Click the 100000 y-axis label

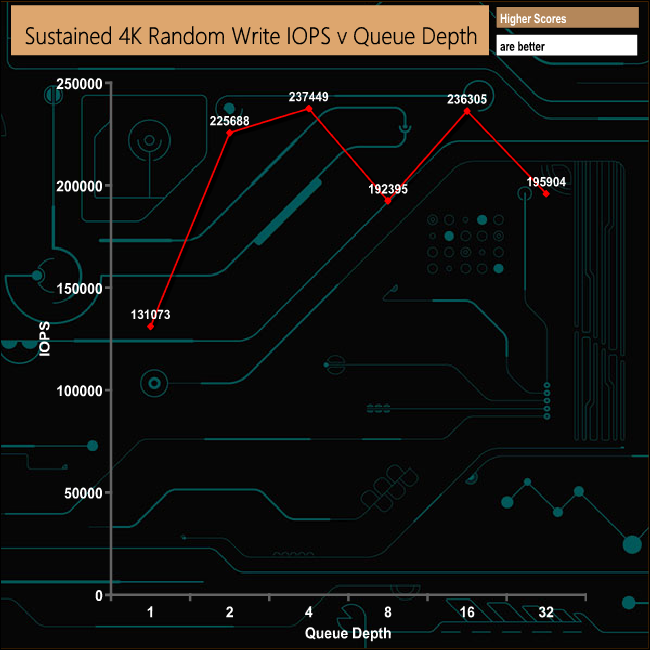pos(79,390)
